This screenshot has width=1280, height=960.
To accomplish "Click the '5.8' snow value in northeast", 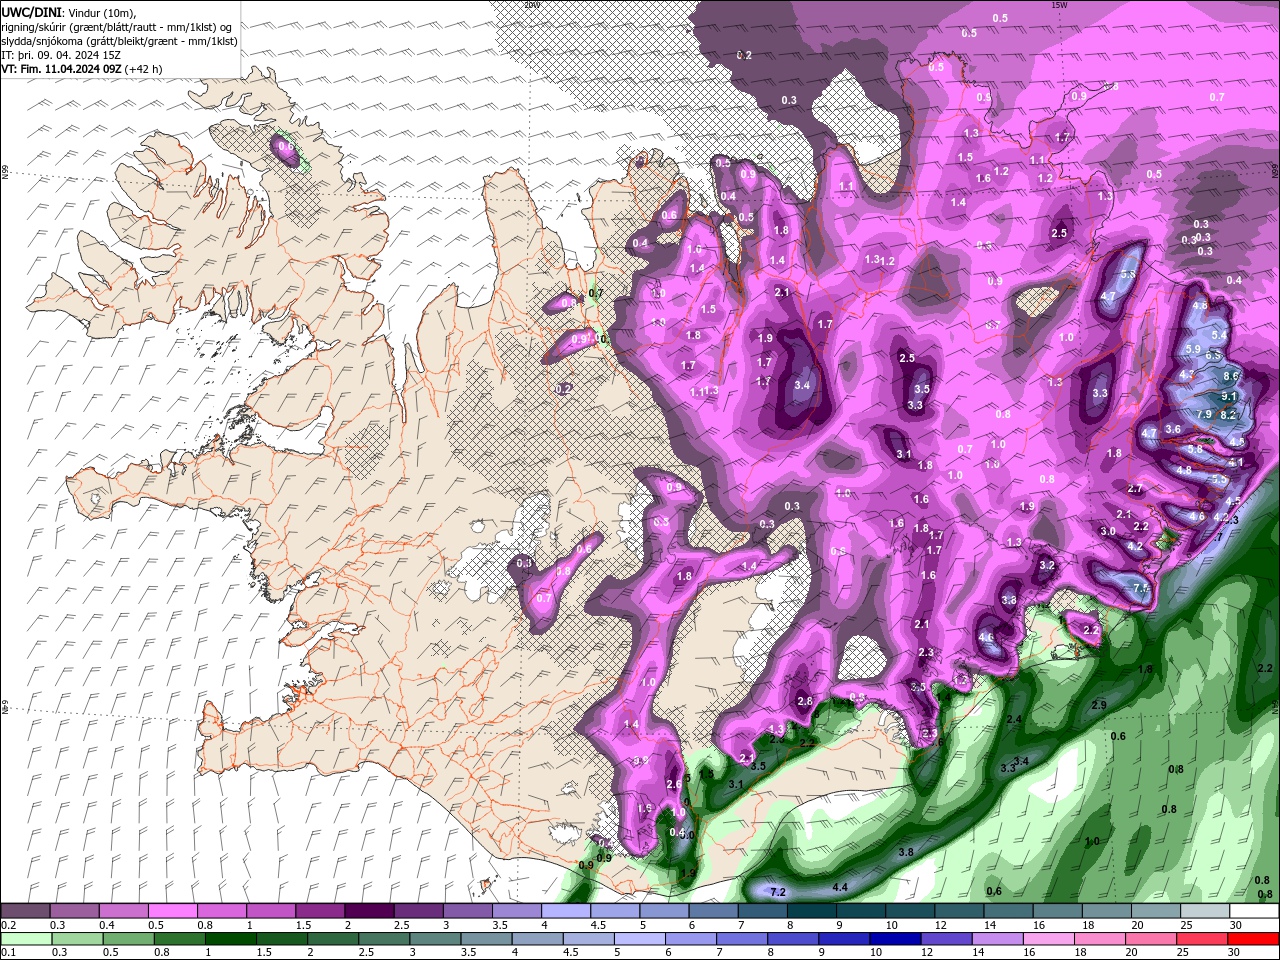I will (x=1130, y=274).
